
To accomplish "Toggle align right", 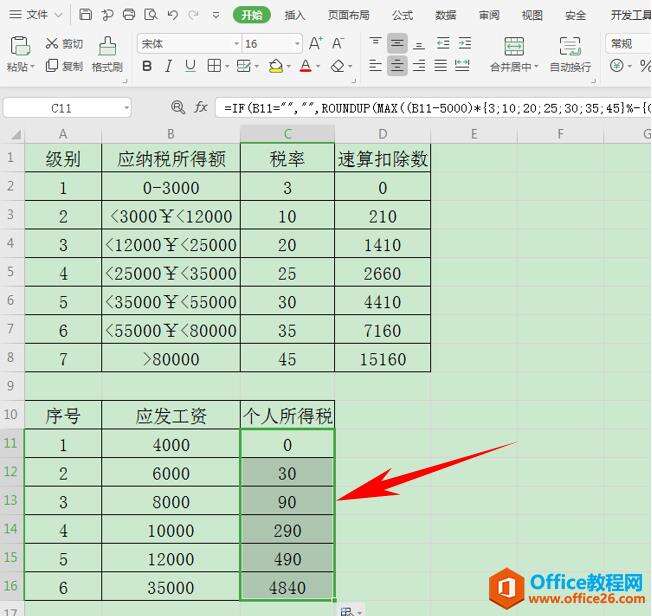I will pyautogui.click(x=419, y=66).
